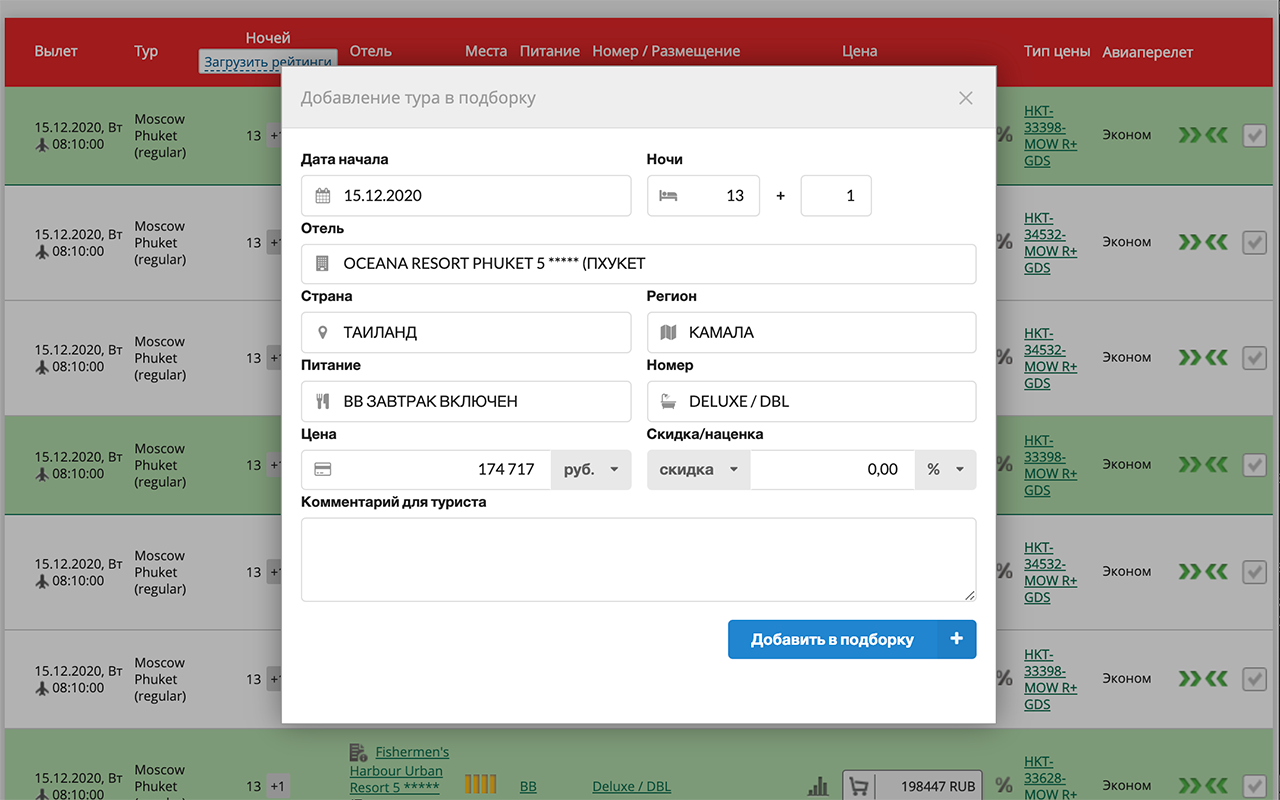Close the add-tour dialog
The image size is (1280, 800).
tap(965, 98)
